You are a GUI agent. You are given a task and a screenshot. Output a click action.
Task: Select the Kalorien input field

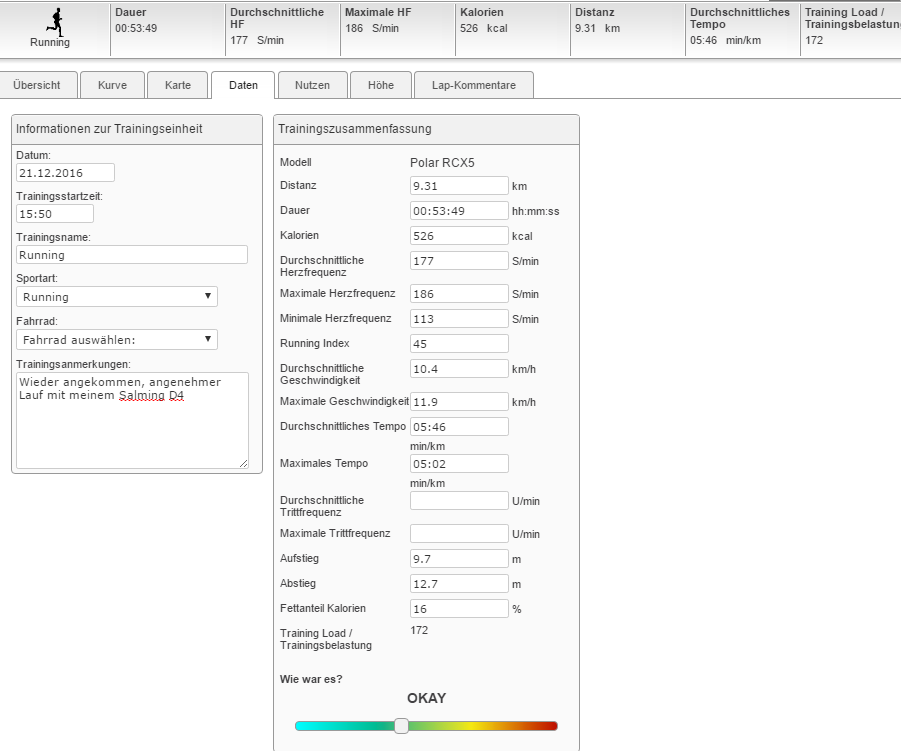click(459, 236)
